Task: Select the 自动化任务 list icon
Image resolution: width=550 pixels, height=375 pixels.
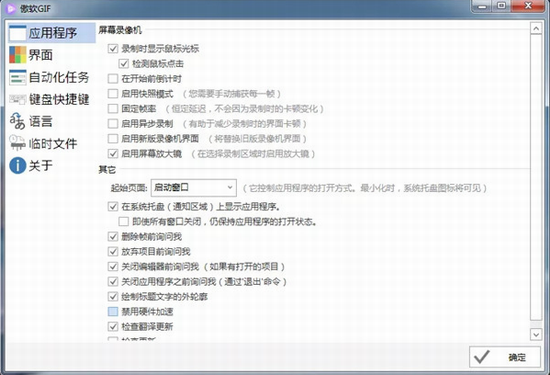Action: (18, 77)
